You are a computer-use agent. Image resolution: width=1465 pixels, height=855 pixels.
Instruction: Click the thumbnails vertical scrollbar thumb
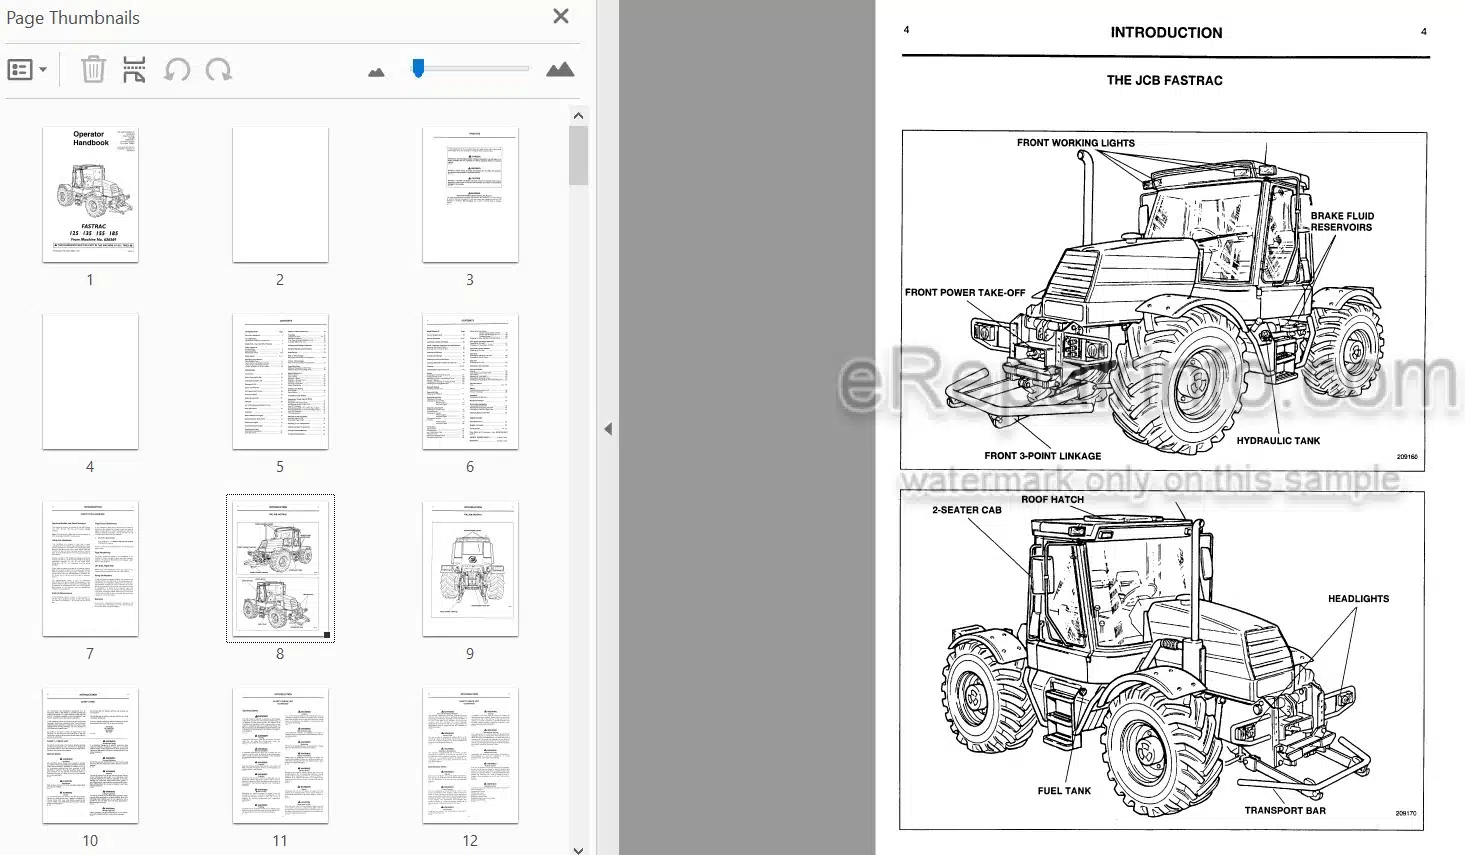tap(578, 155)
